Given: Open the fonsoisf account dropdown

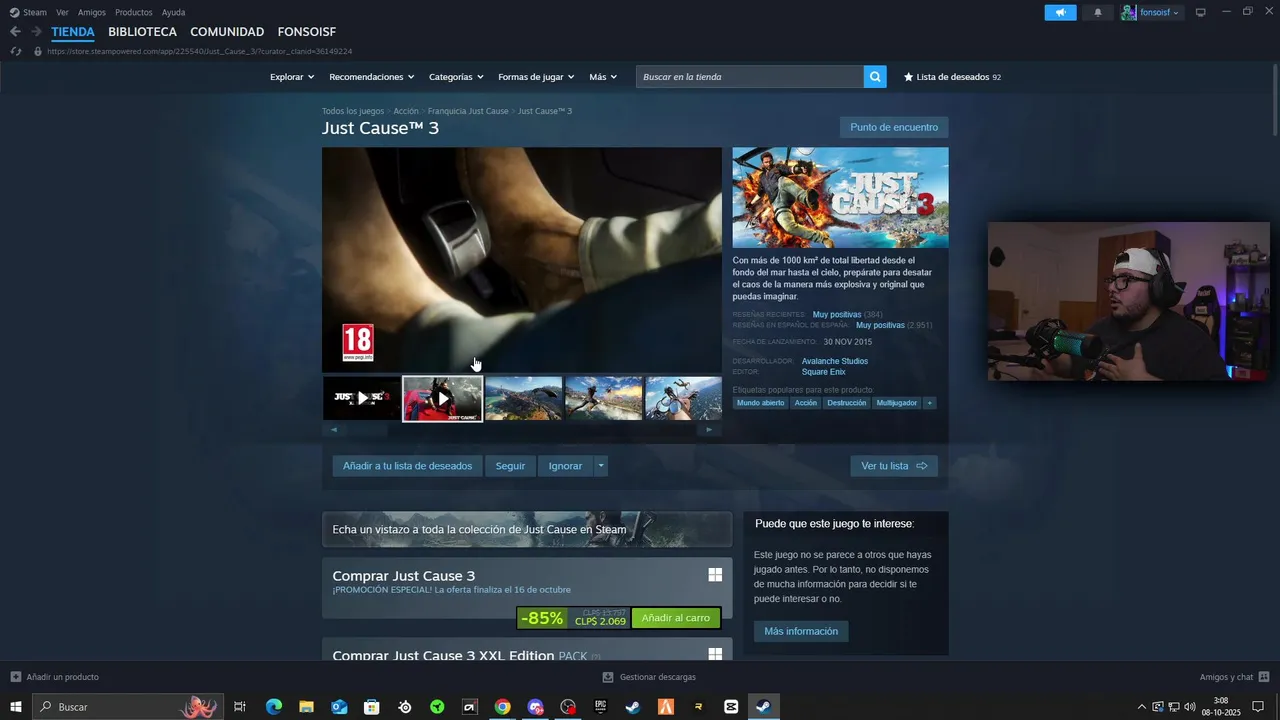Looking at the screenshot, I should (1151, 12).
